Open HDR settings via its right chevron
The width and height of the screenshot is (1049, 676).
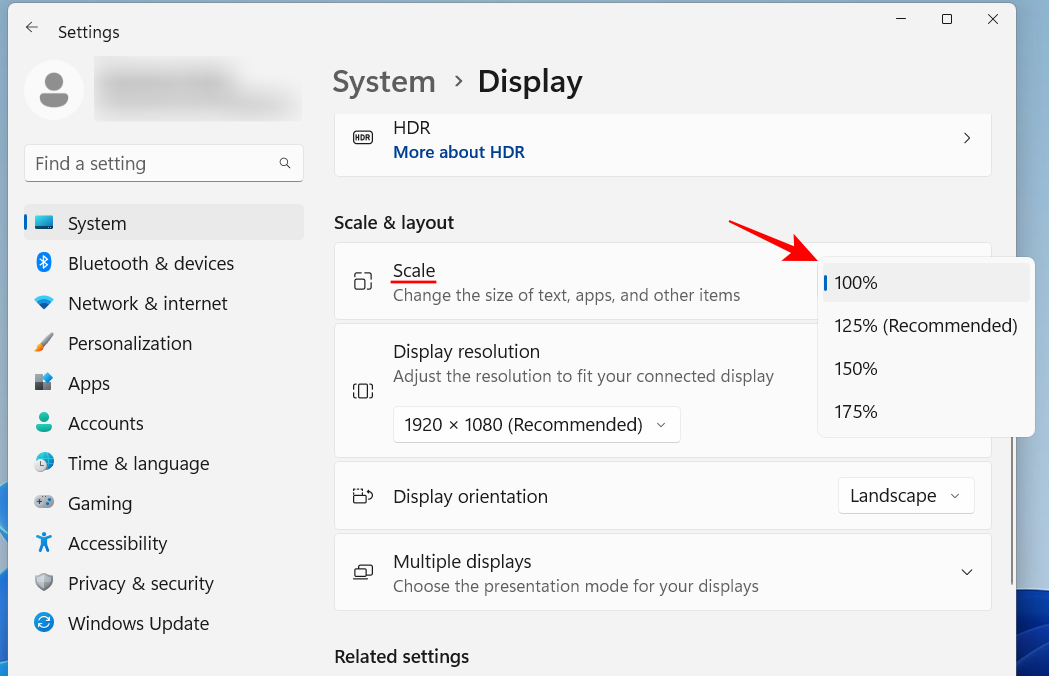click(967, 138)
